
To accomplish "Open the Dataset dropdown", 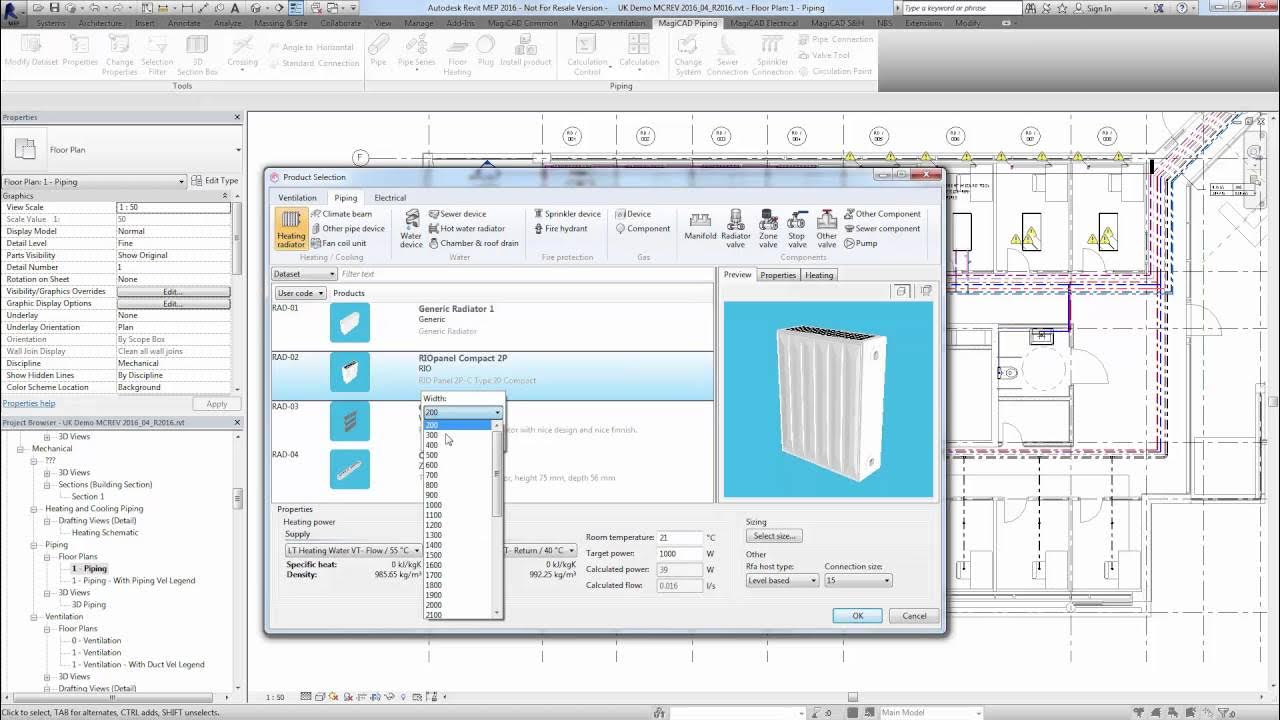I will point(304,274).
